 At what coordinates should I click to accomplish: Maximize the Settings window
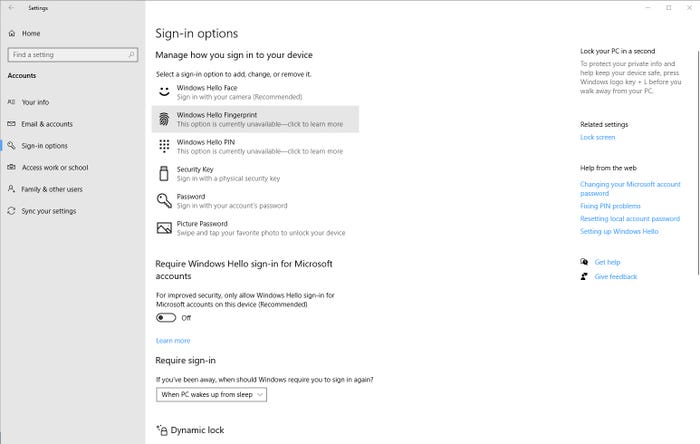pyautogui.click(x=668, y=8)
